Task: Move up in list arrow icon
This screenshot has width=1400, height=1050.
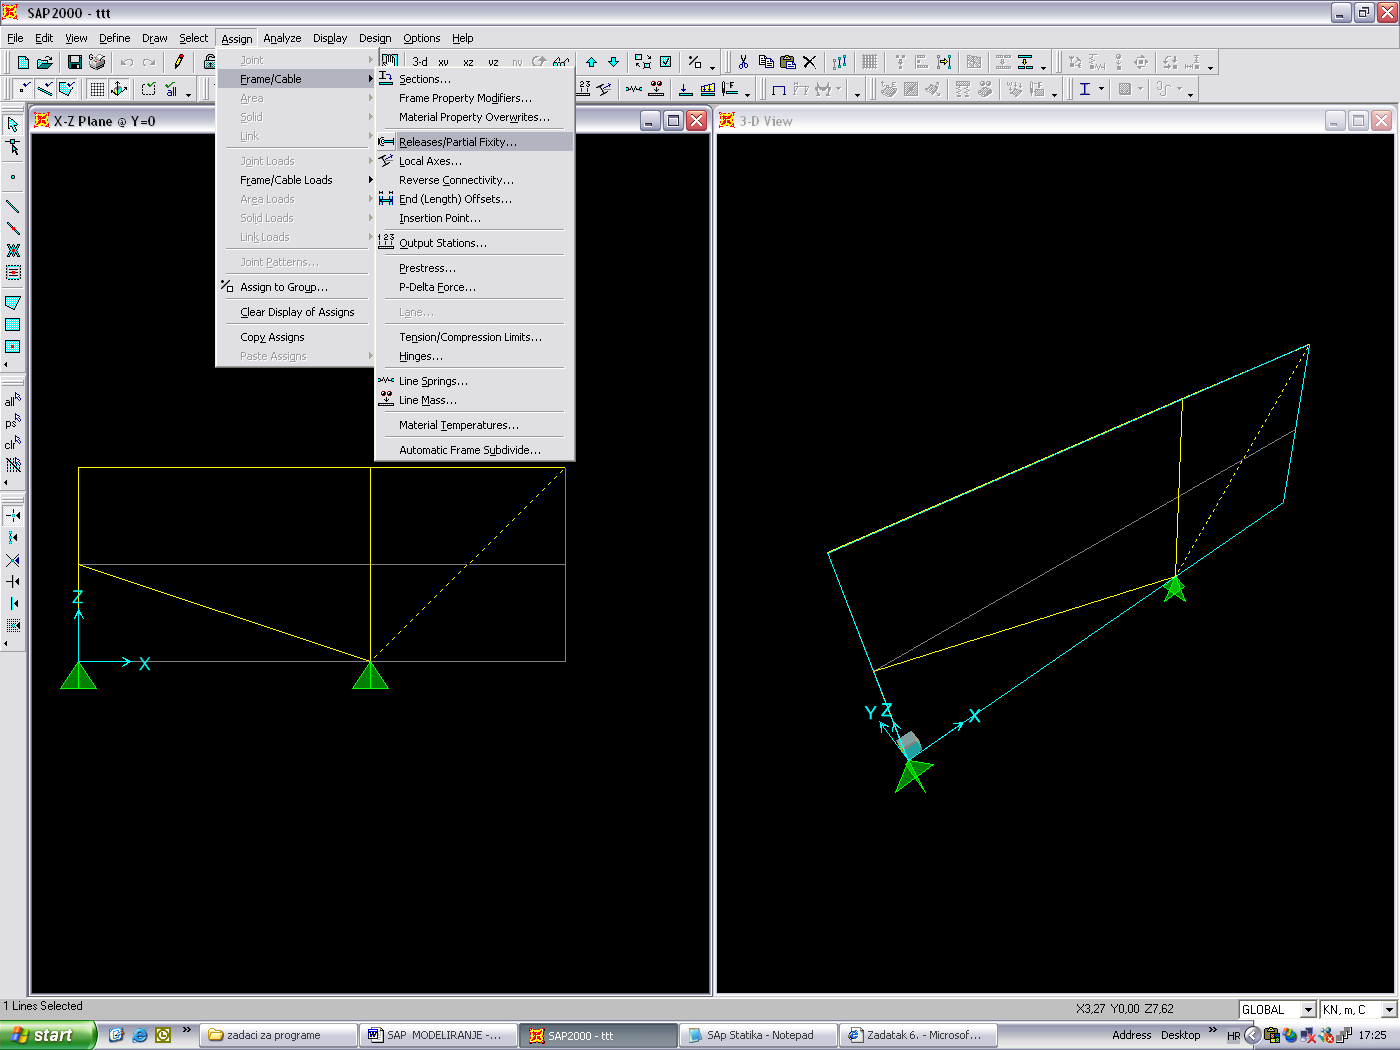Action: click(x=591, y=62)
